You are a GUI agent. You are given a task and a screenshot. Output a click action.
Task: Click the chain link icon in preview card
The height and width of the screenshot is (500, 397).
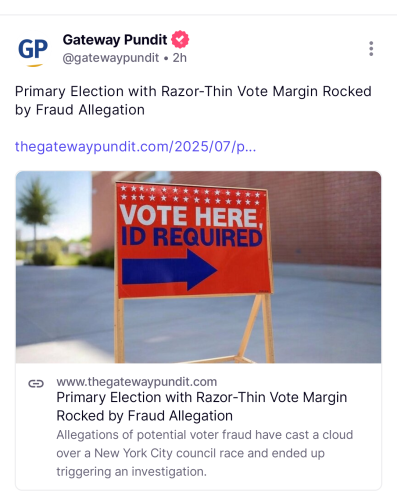tap(36, 384)
